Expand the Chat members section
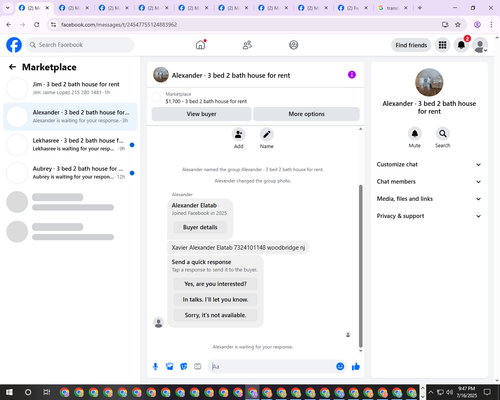Viewport: 500px width, 400px height. coord(429,182)
